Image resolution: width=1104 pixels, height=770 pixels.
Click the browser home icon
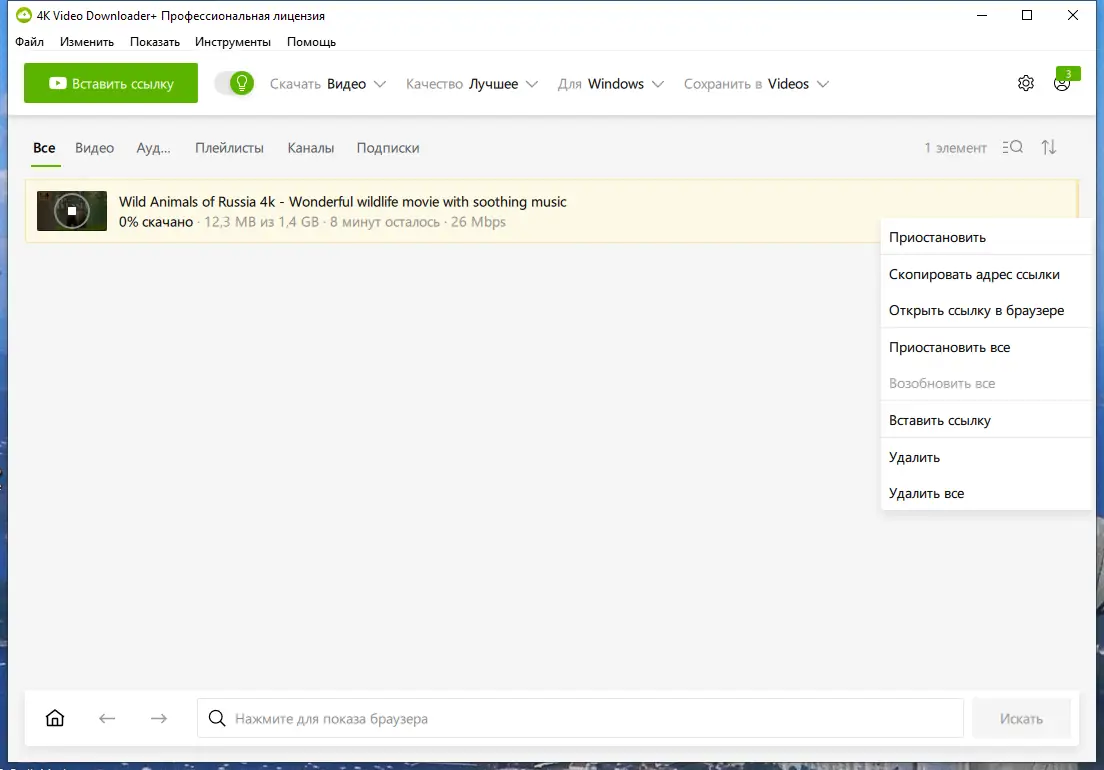point(55,718)
